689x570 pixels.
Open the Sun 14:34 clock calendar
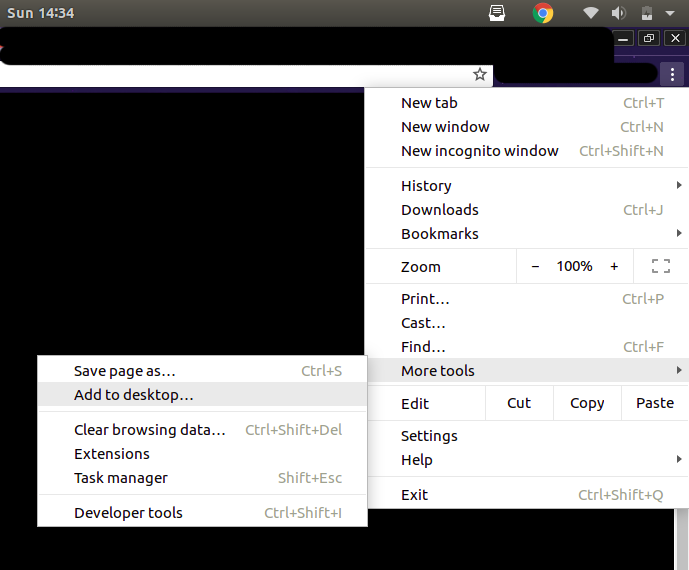point(40,13)
